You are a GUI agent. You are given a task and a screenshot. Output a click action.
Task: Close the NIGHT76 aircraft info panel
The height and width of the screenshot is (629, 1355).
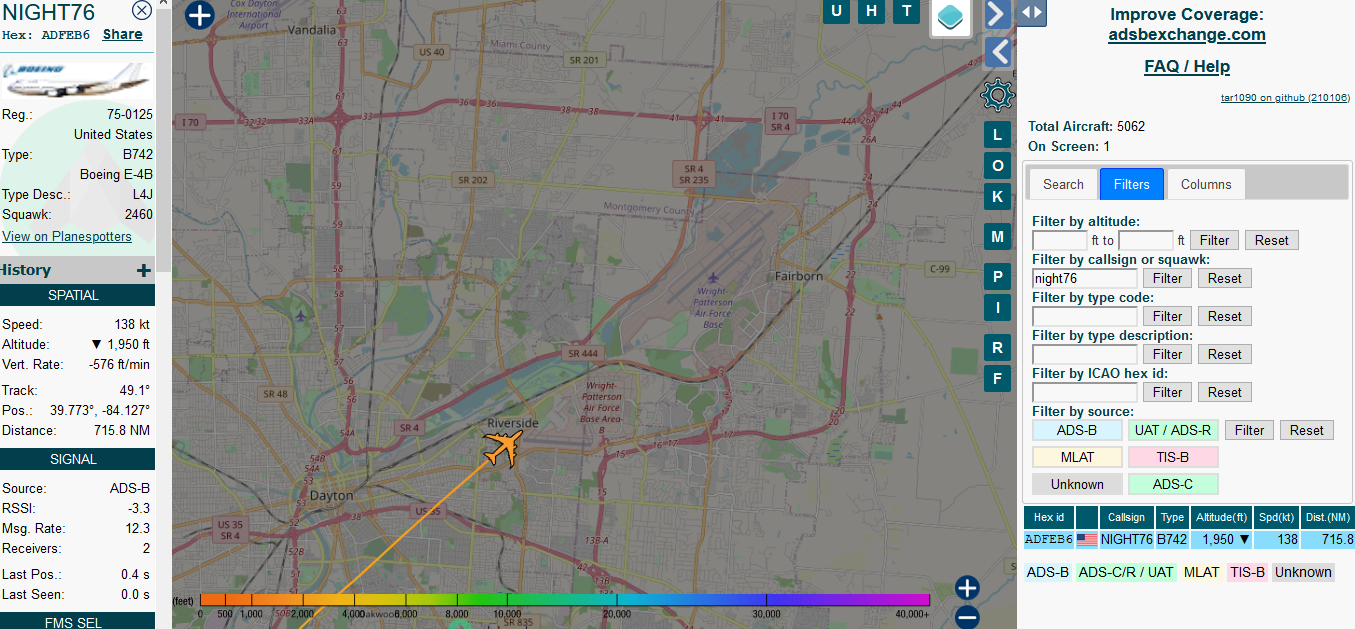point(142,11)
